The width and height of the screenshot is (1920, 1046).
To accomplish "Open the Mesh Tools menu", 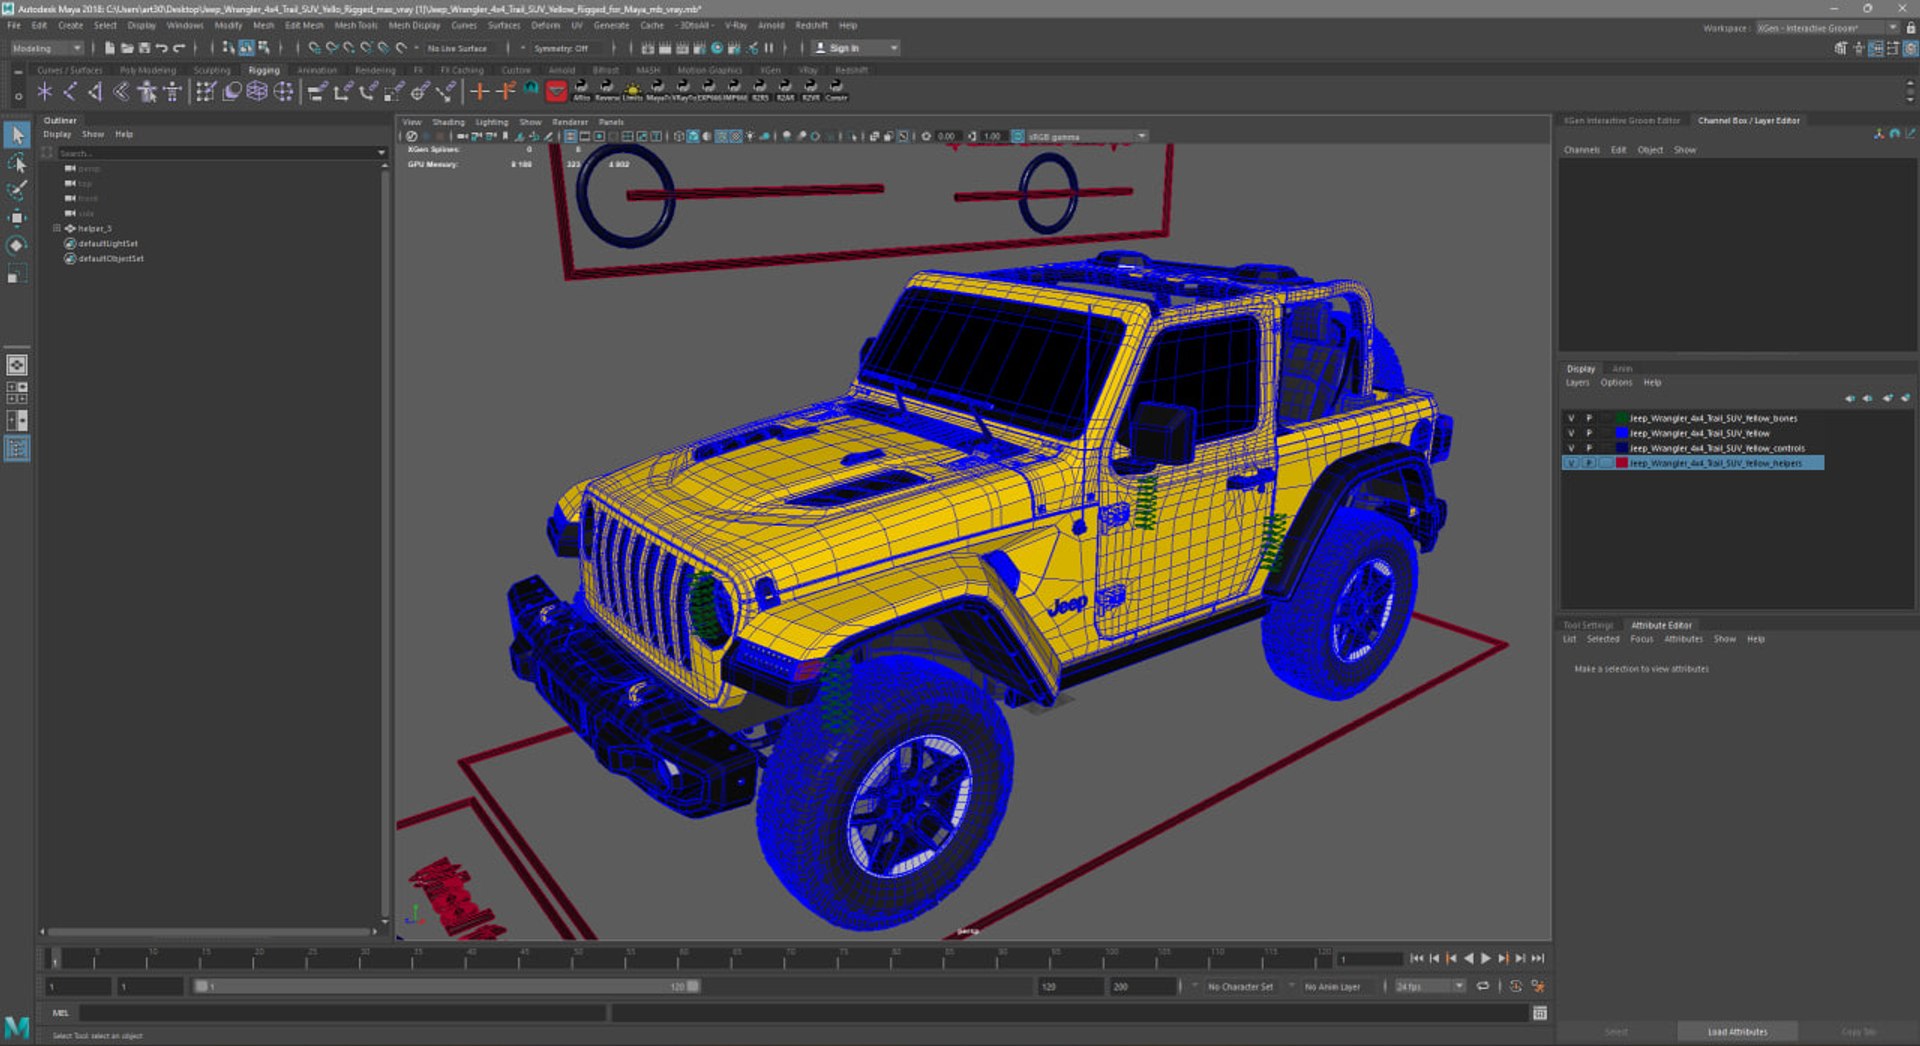I will coord(356,26).
